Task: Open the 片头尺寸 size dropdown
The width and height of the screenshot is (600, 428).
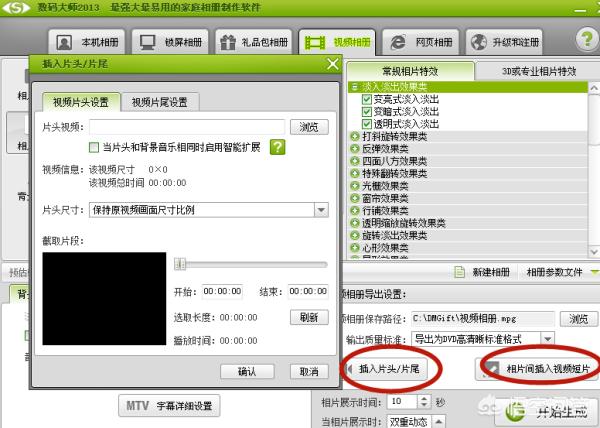Action: coord(320,210)
